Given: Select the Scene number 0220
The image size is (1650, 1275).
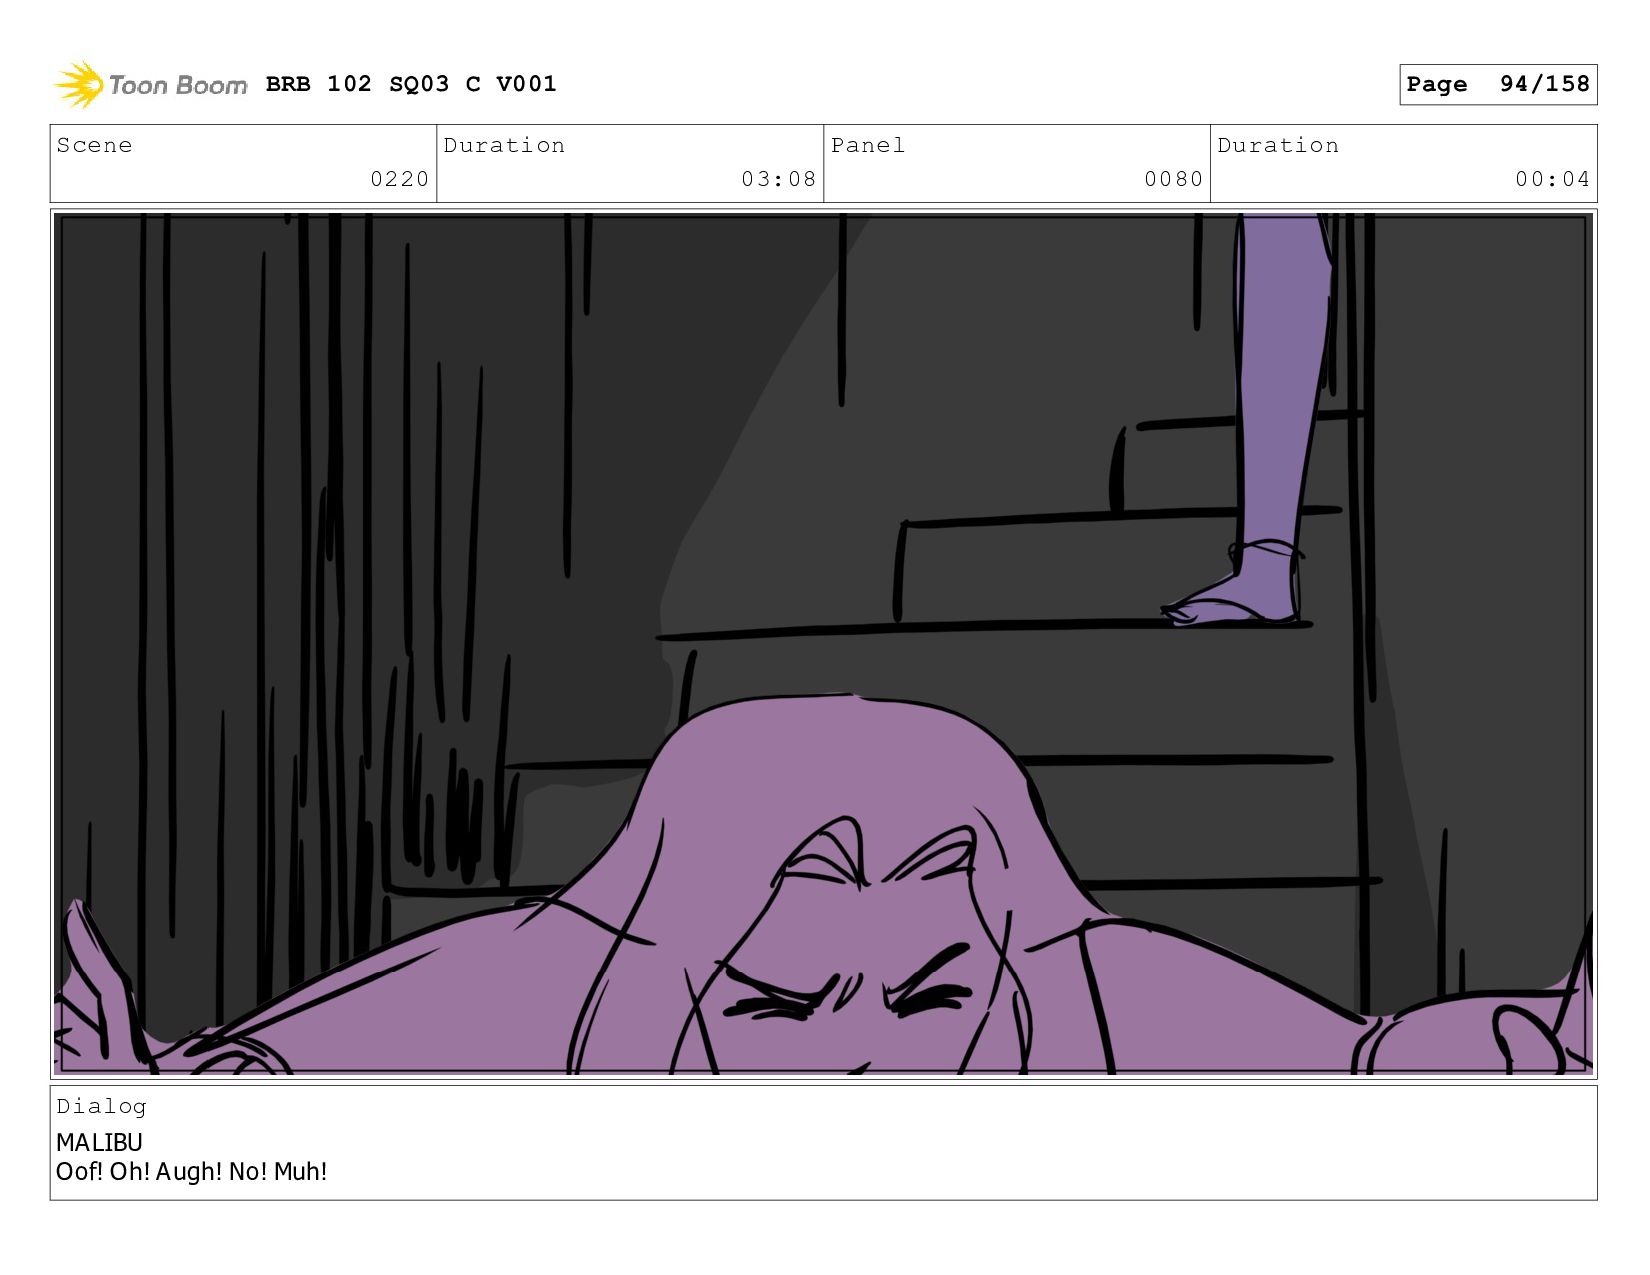Looking at the screenshot, I should click(399, 179).
